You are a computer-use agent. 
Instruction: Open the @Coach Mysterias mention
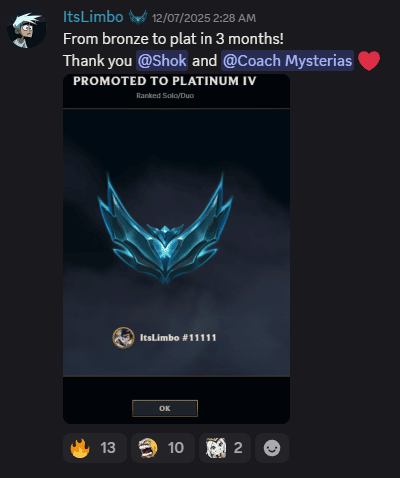click(x=287, y=60)
